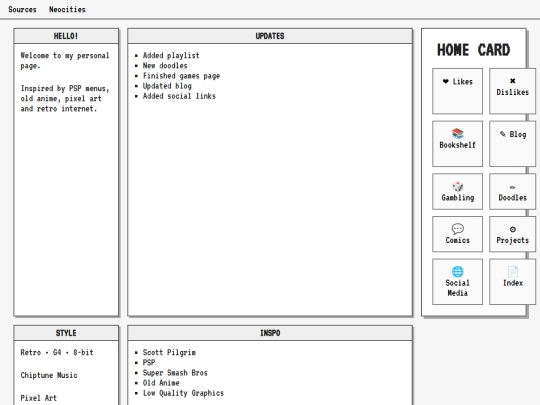Open the Blog link label

518,134
